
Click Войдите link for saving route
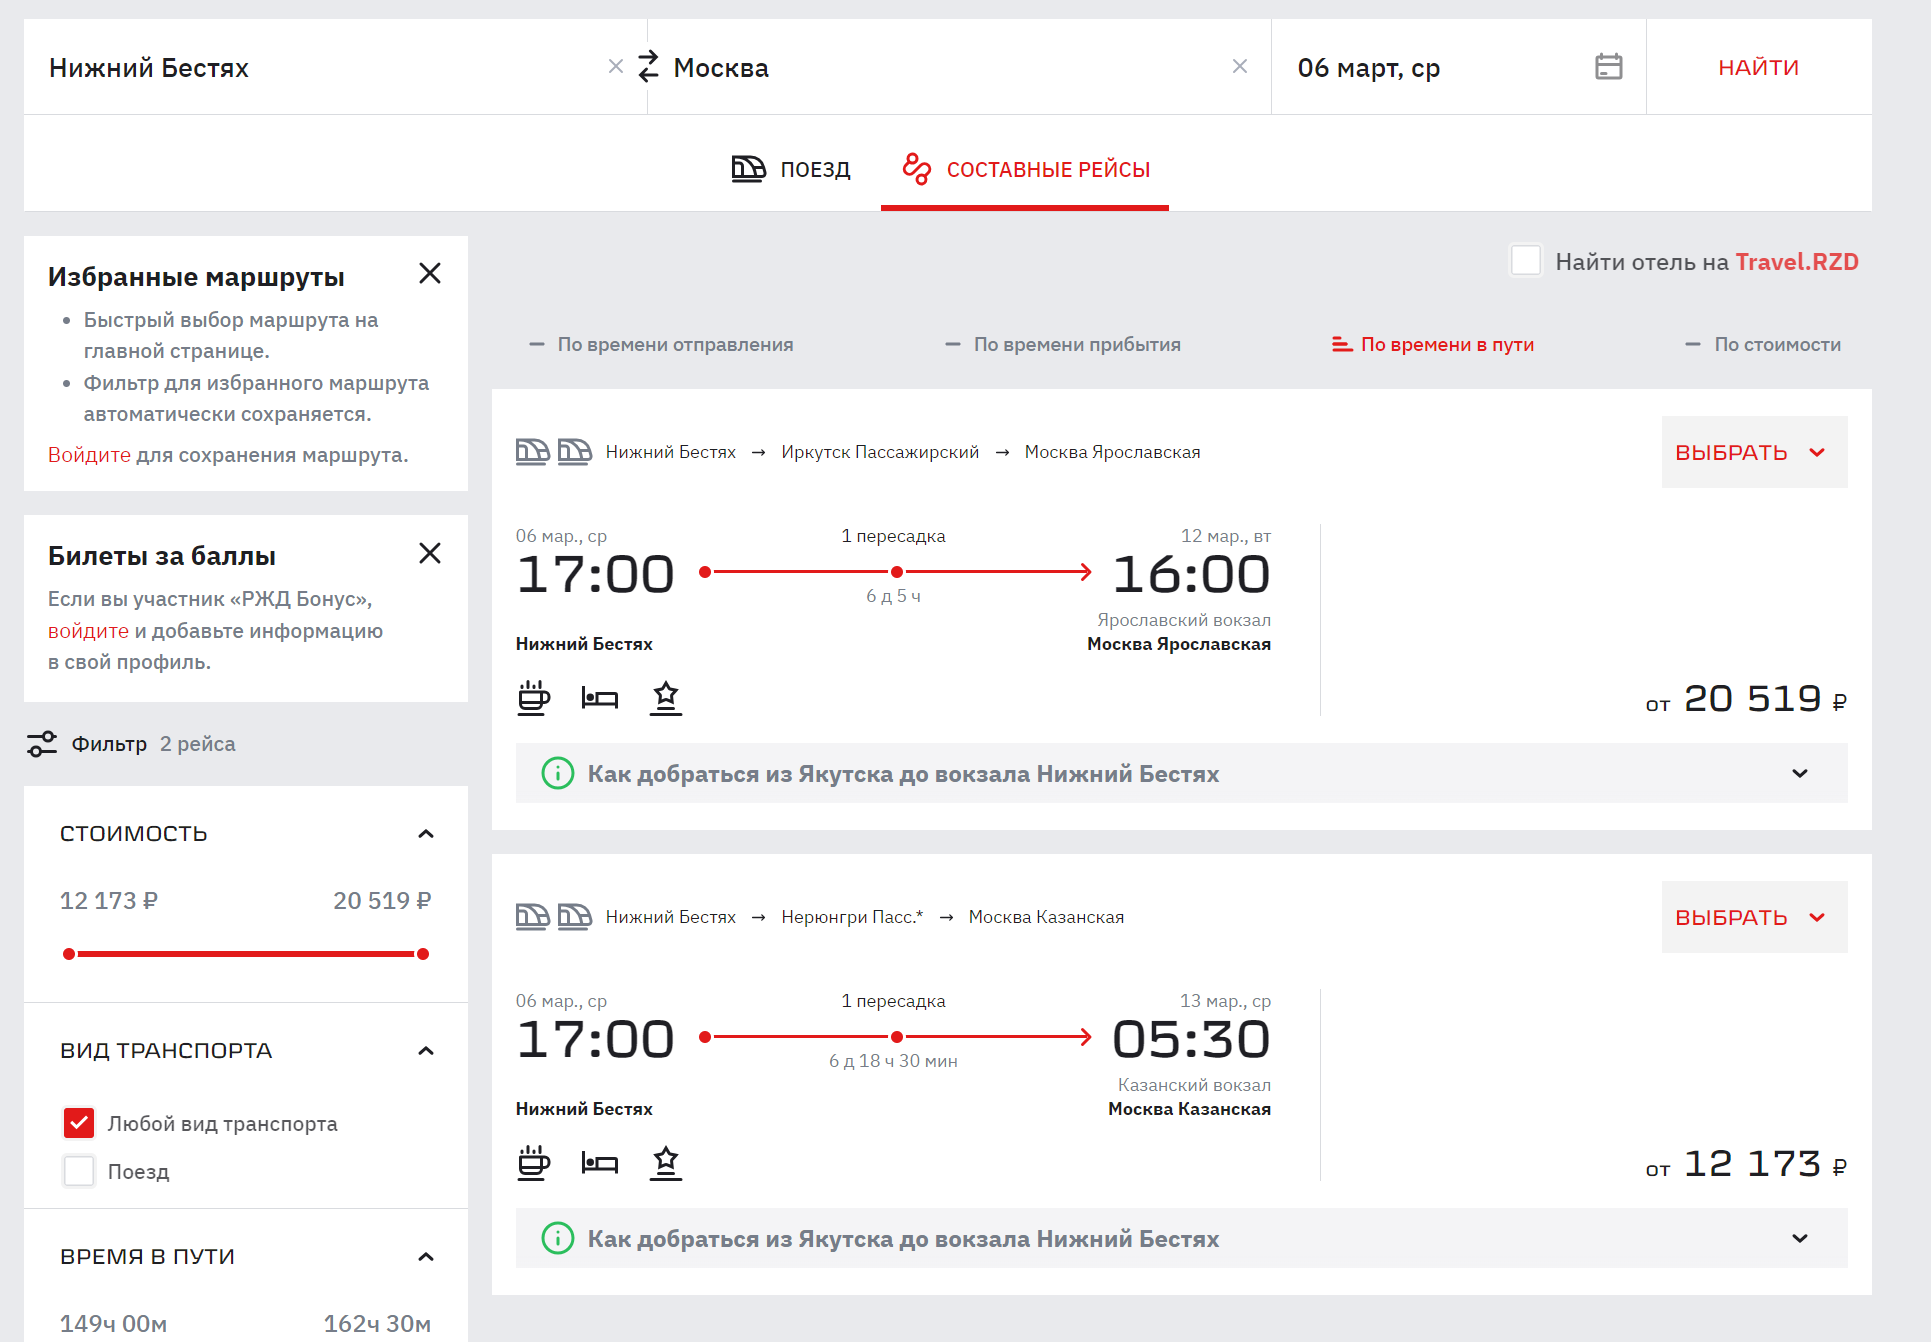click(x=89, y=455)
